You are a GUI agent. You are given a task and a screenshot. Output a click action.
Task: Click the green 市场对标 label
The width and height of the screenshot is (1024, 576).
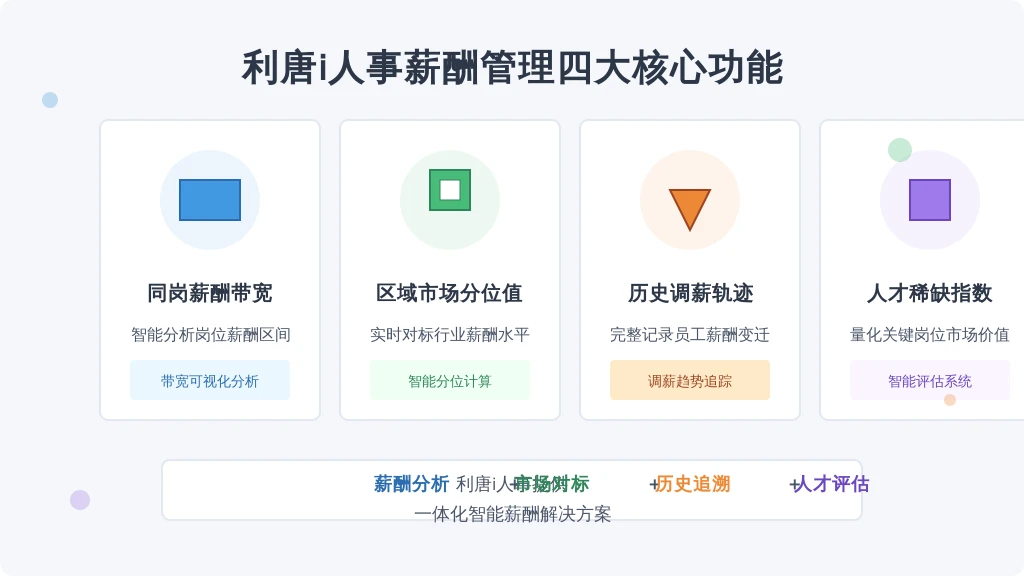[x=552, y=484]
